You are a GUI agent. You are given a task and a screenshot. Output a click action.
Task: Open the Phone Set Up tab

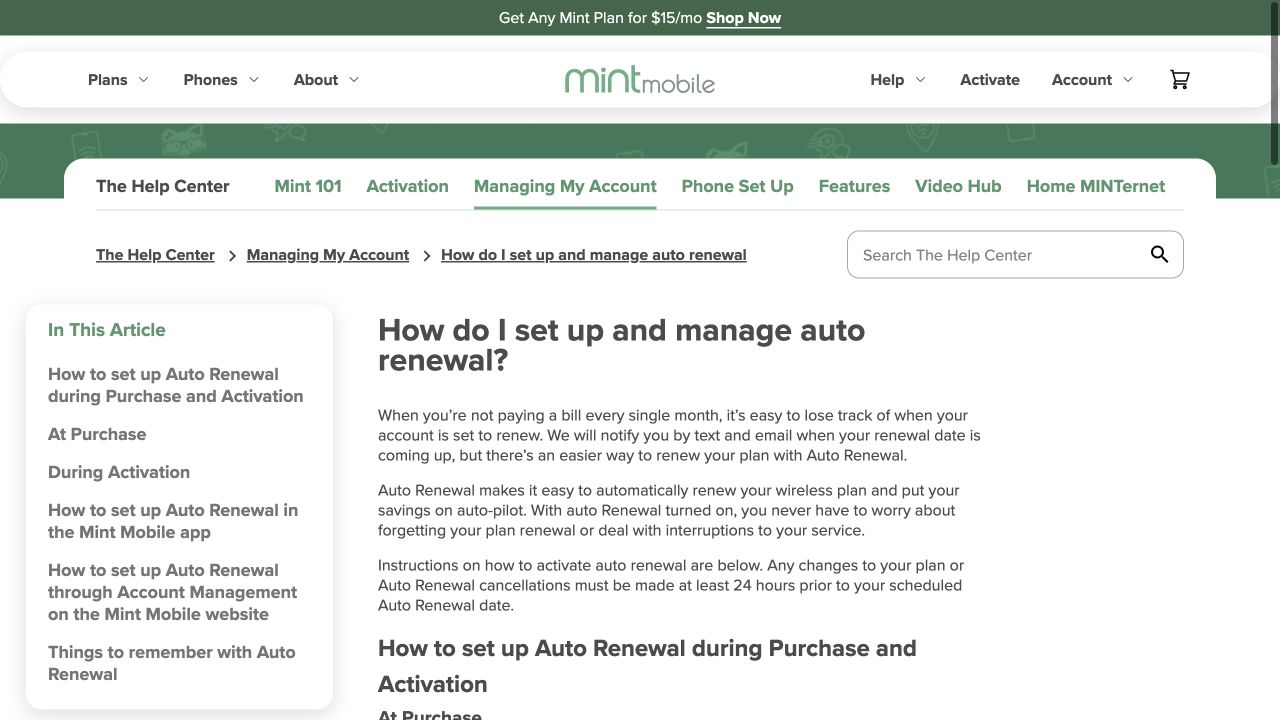click(x=737, y=186)
